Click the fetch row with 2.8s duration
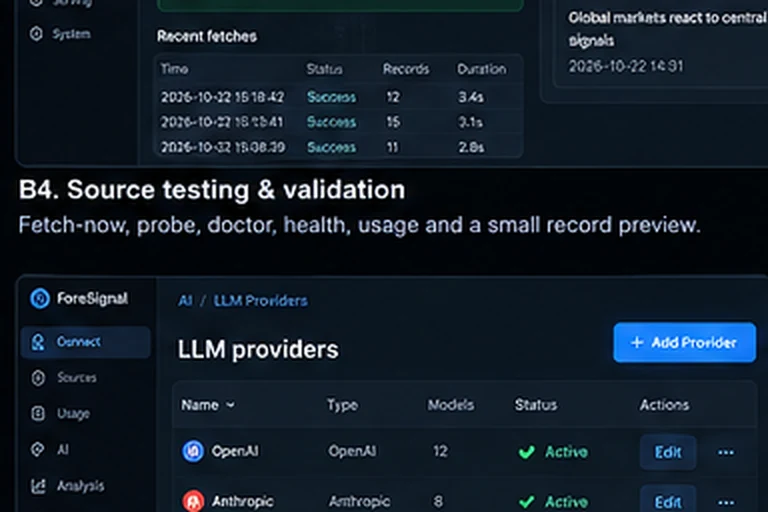This screenshot has height=512, width=768. pos(338,147)
